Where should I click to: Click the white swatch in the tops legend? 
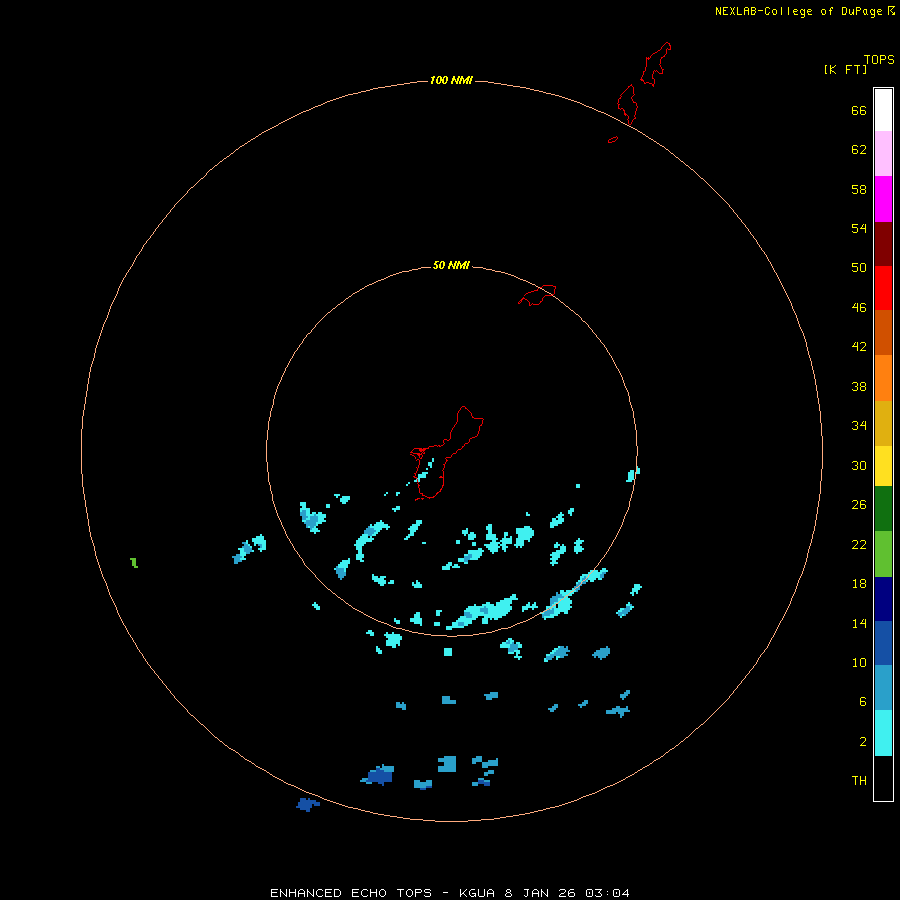tap(883, 110)
